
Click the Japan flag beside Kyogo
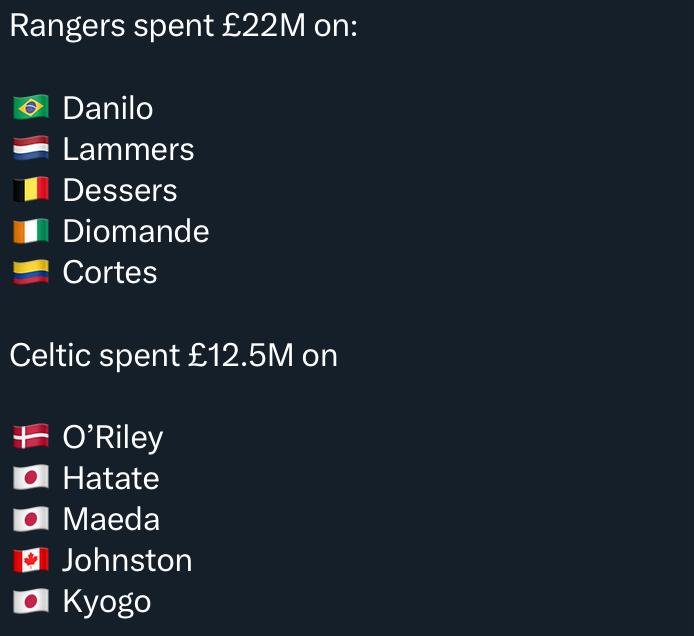click(30, 601)
